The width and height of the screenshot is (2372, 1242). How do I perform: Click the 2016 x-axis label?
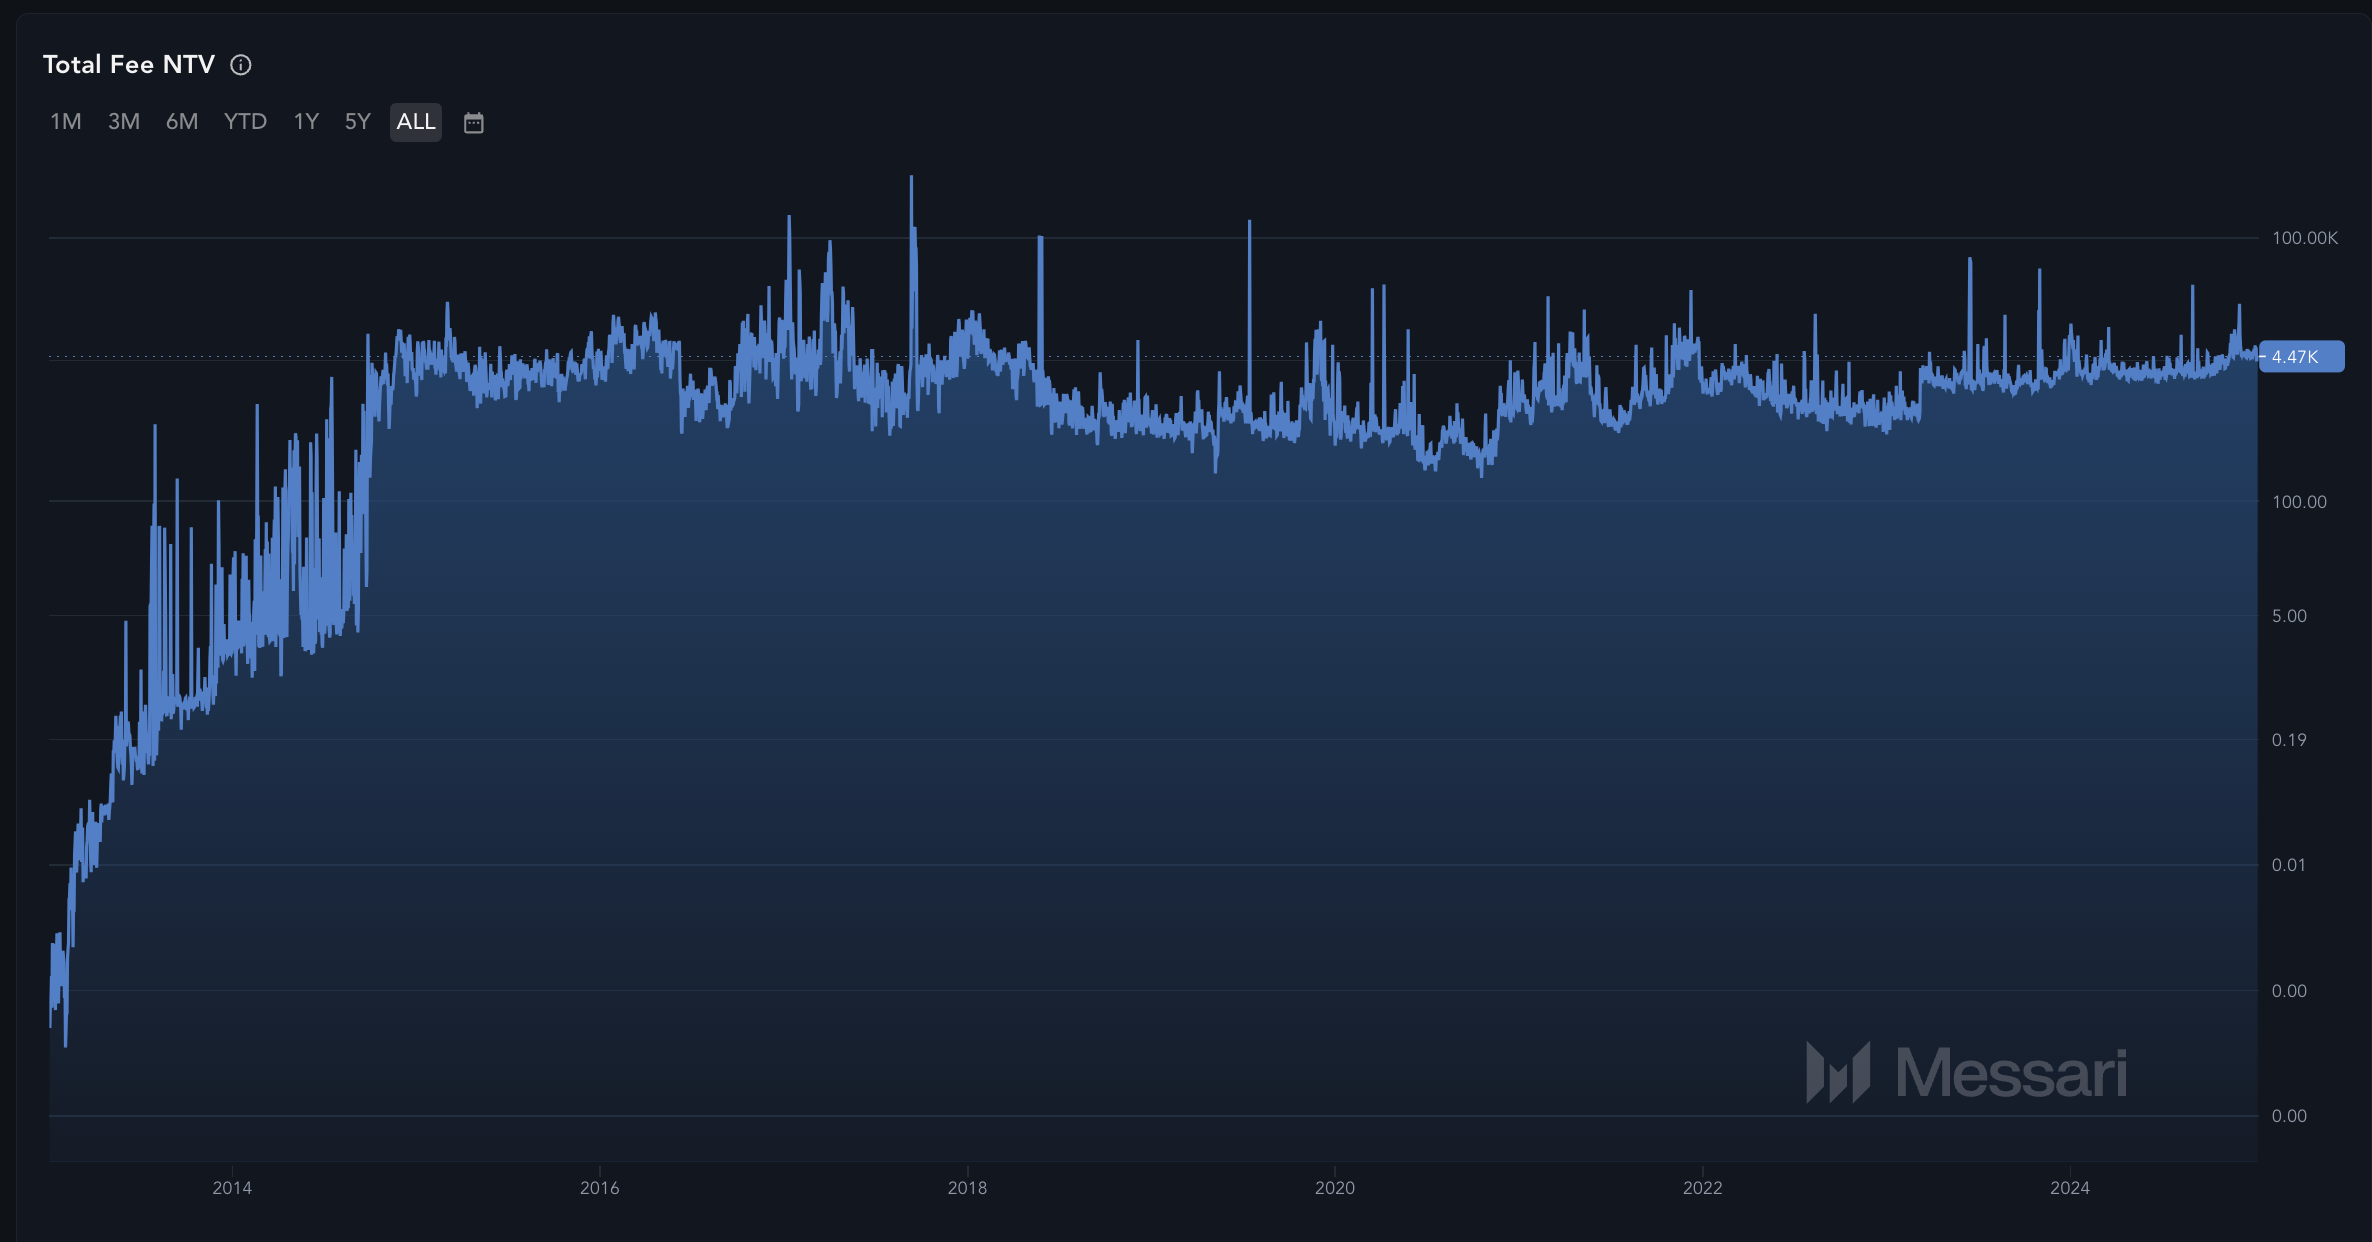point(600,1188)
